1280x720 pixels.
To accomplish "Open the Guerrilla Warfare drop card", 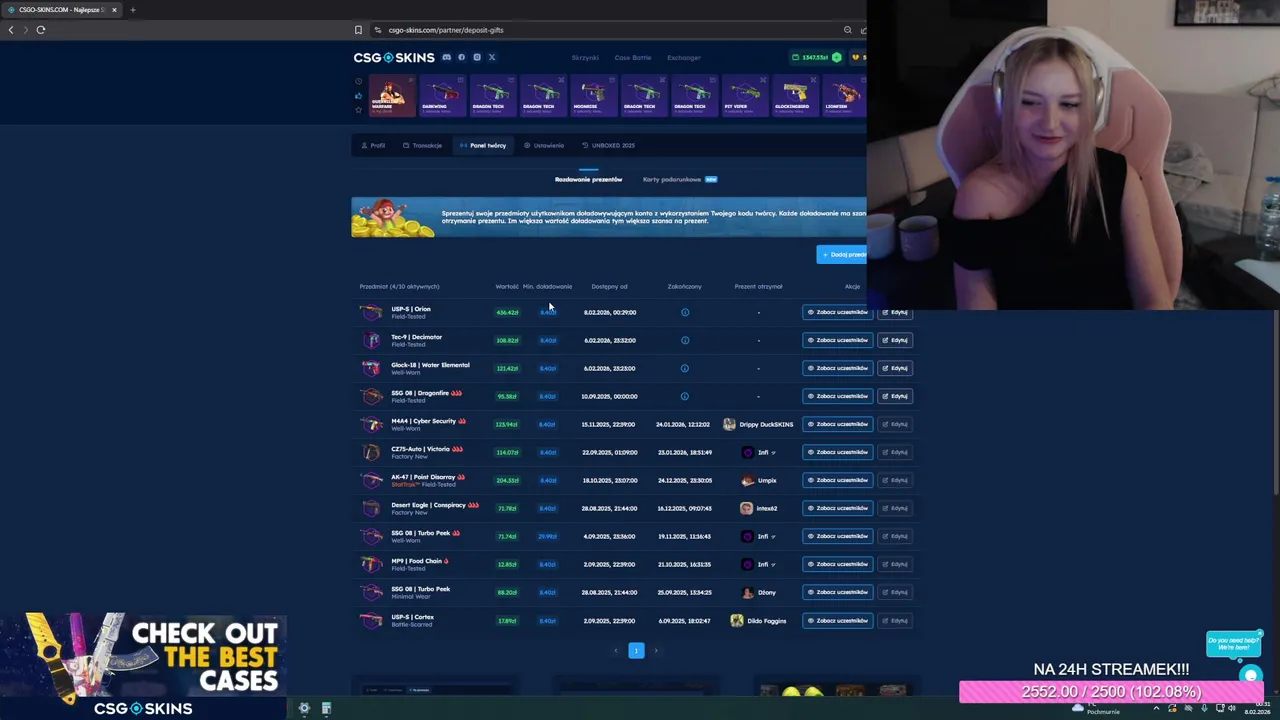I will (392, 96).
